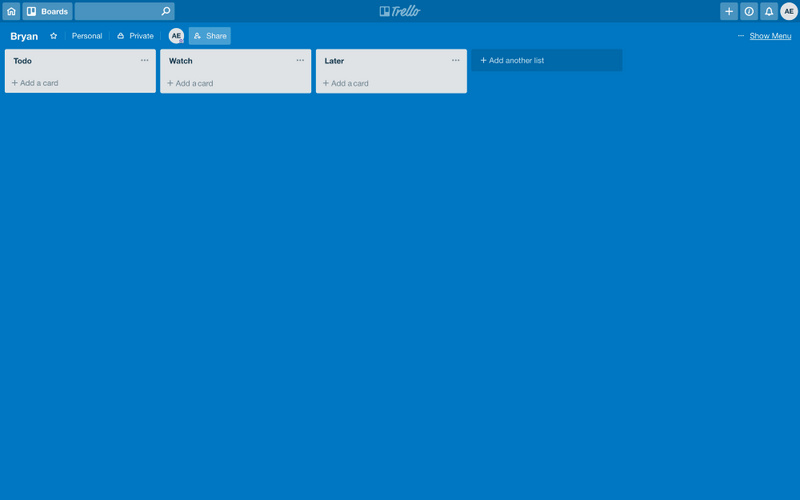The width and height of the screenshot is (800, 500).
Task: Click the Share button
Action: point(210,36)
